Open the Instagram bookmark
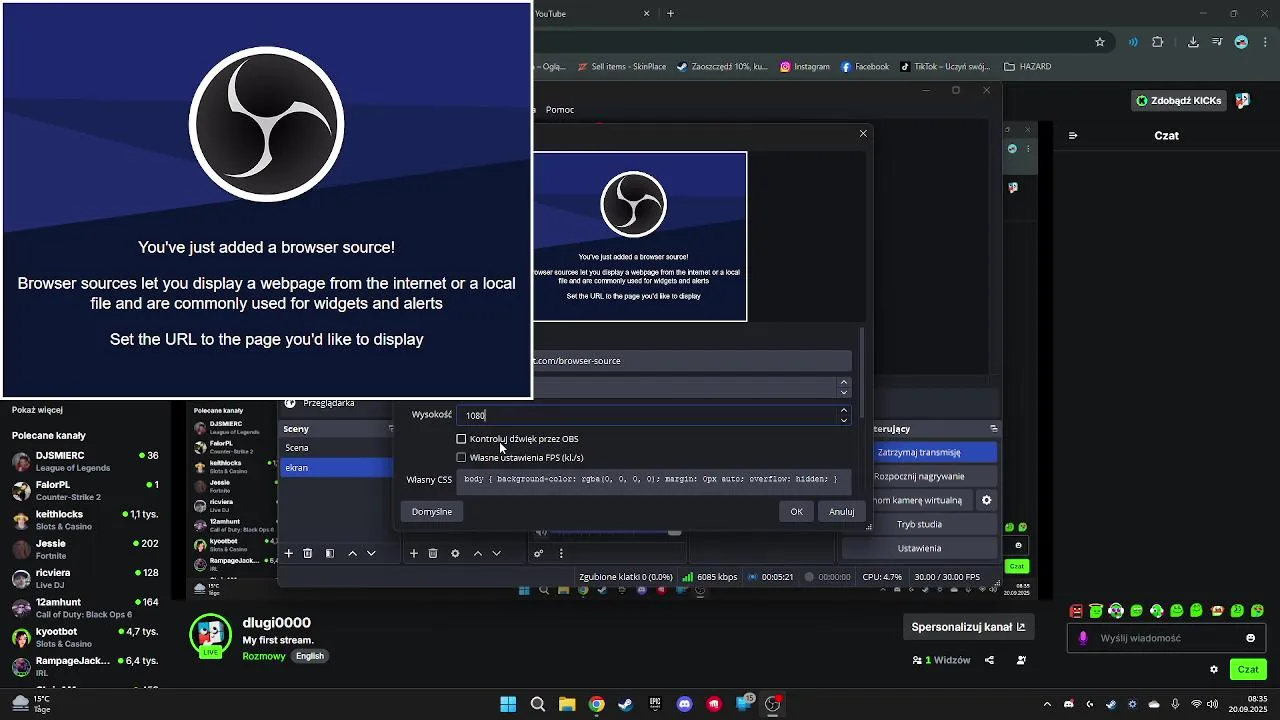Screen dimensions: 1280x720 pyautogui.click(x=805, y=67)
